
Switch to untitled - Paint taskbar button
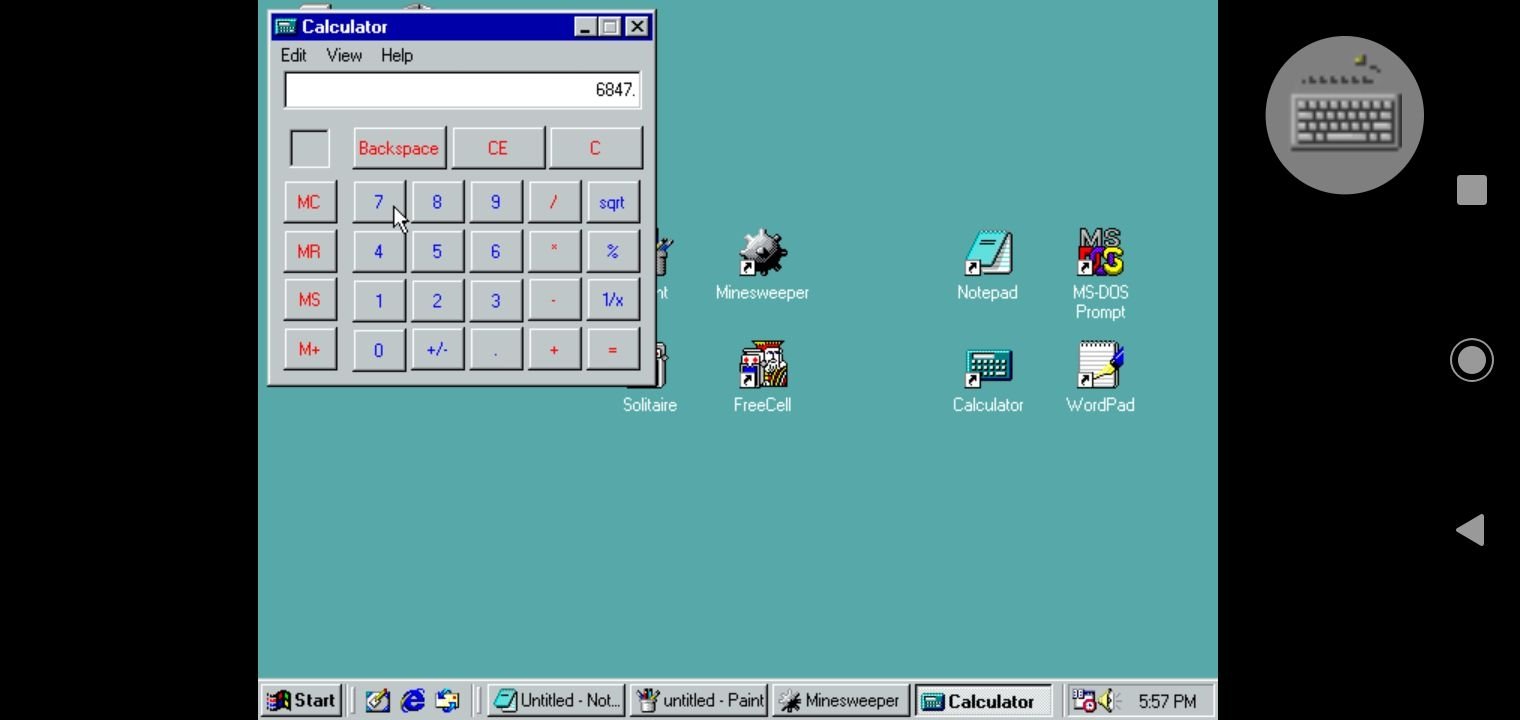pos(699,700)
